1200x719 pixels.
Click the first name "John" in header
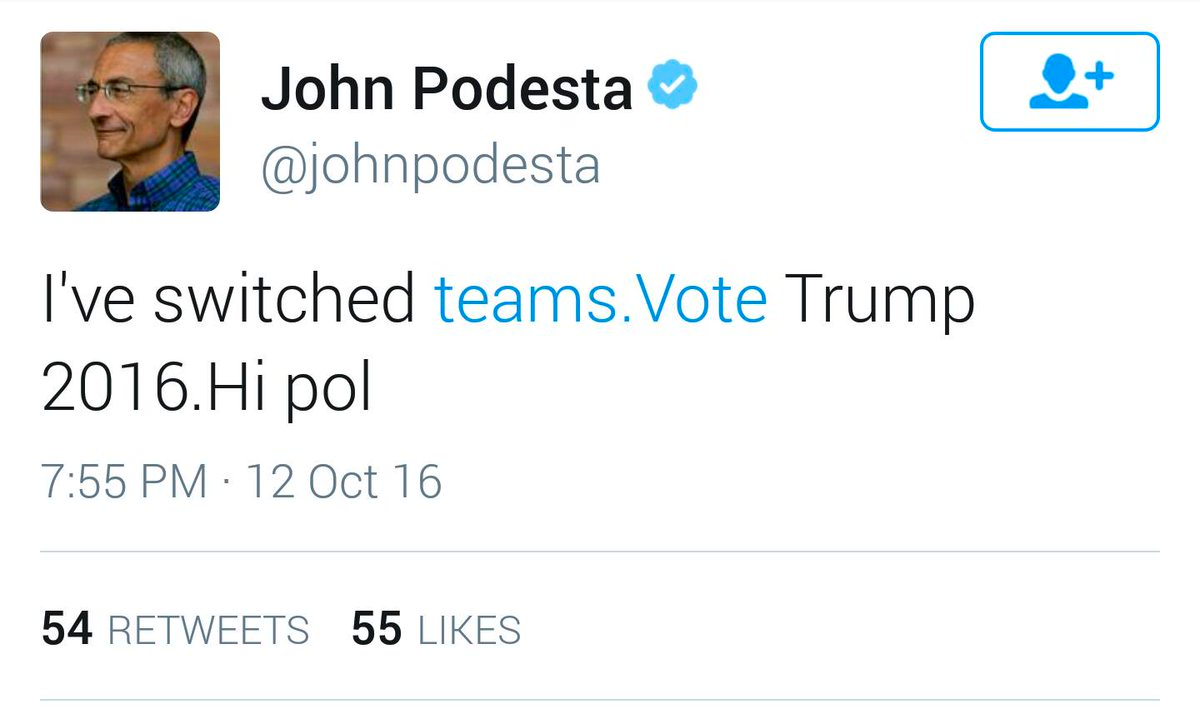(x=327, y=90)
